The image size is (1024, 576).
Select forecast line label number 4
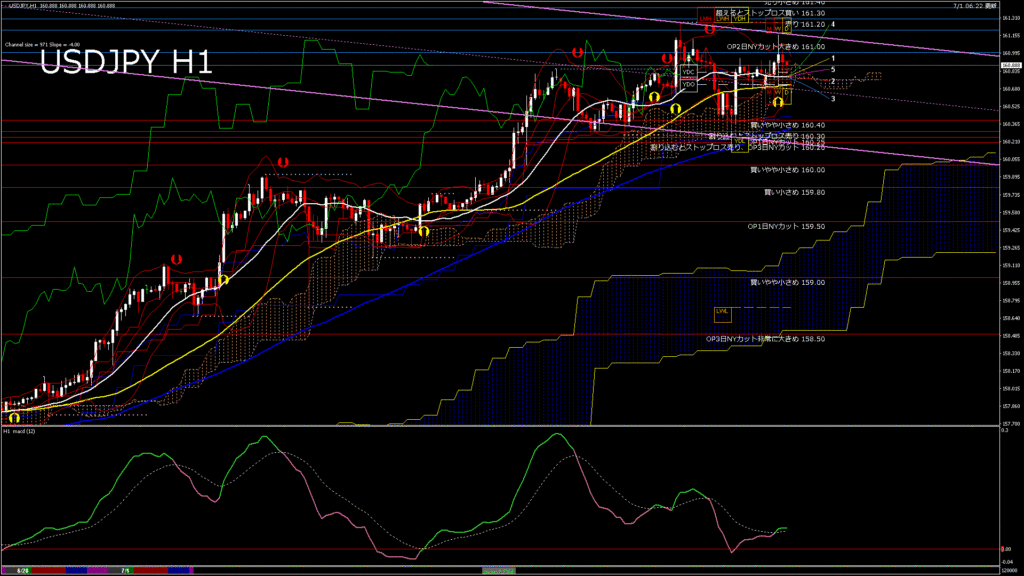click(x=834, y=24)
